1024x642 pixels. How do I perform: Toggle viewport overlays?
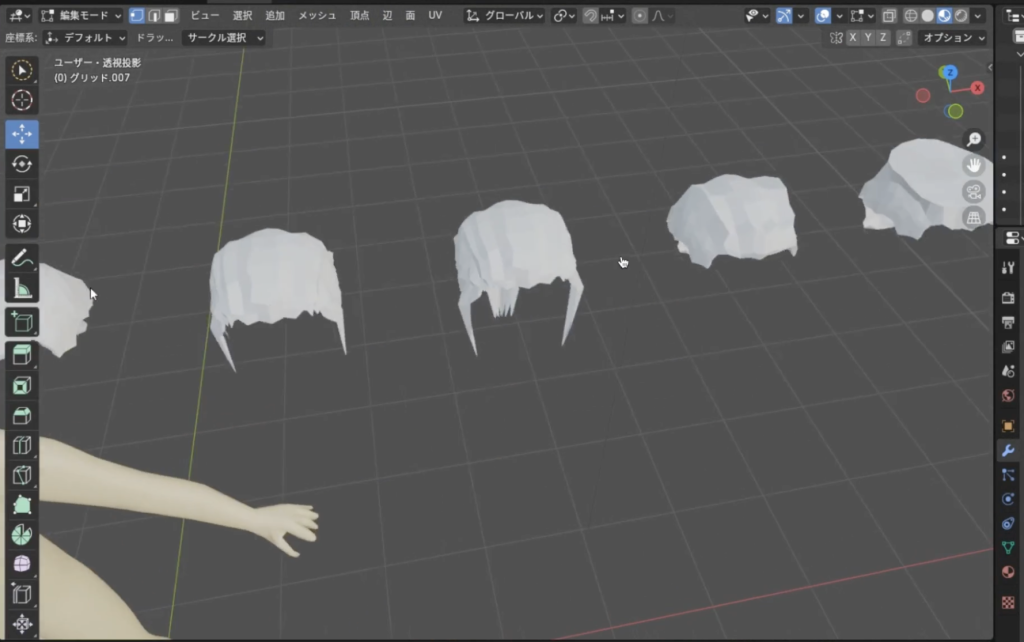pyautogui.click(x=823, y=16)
